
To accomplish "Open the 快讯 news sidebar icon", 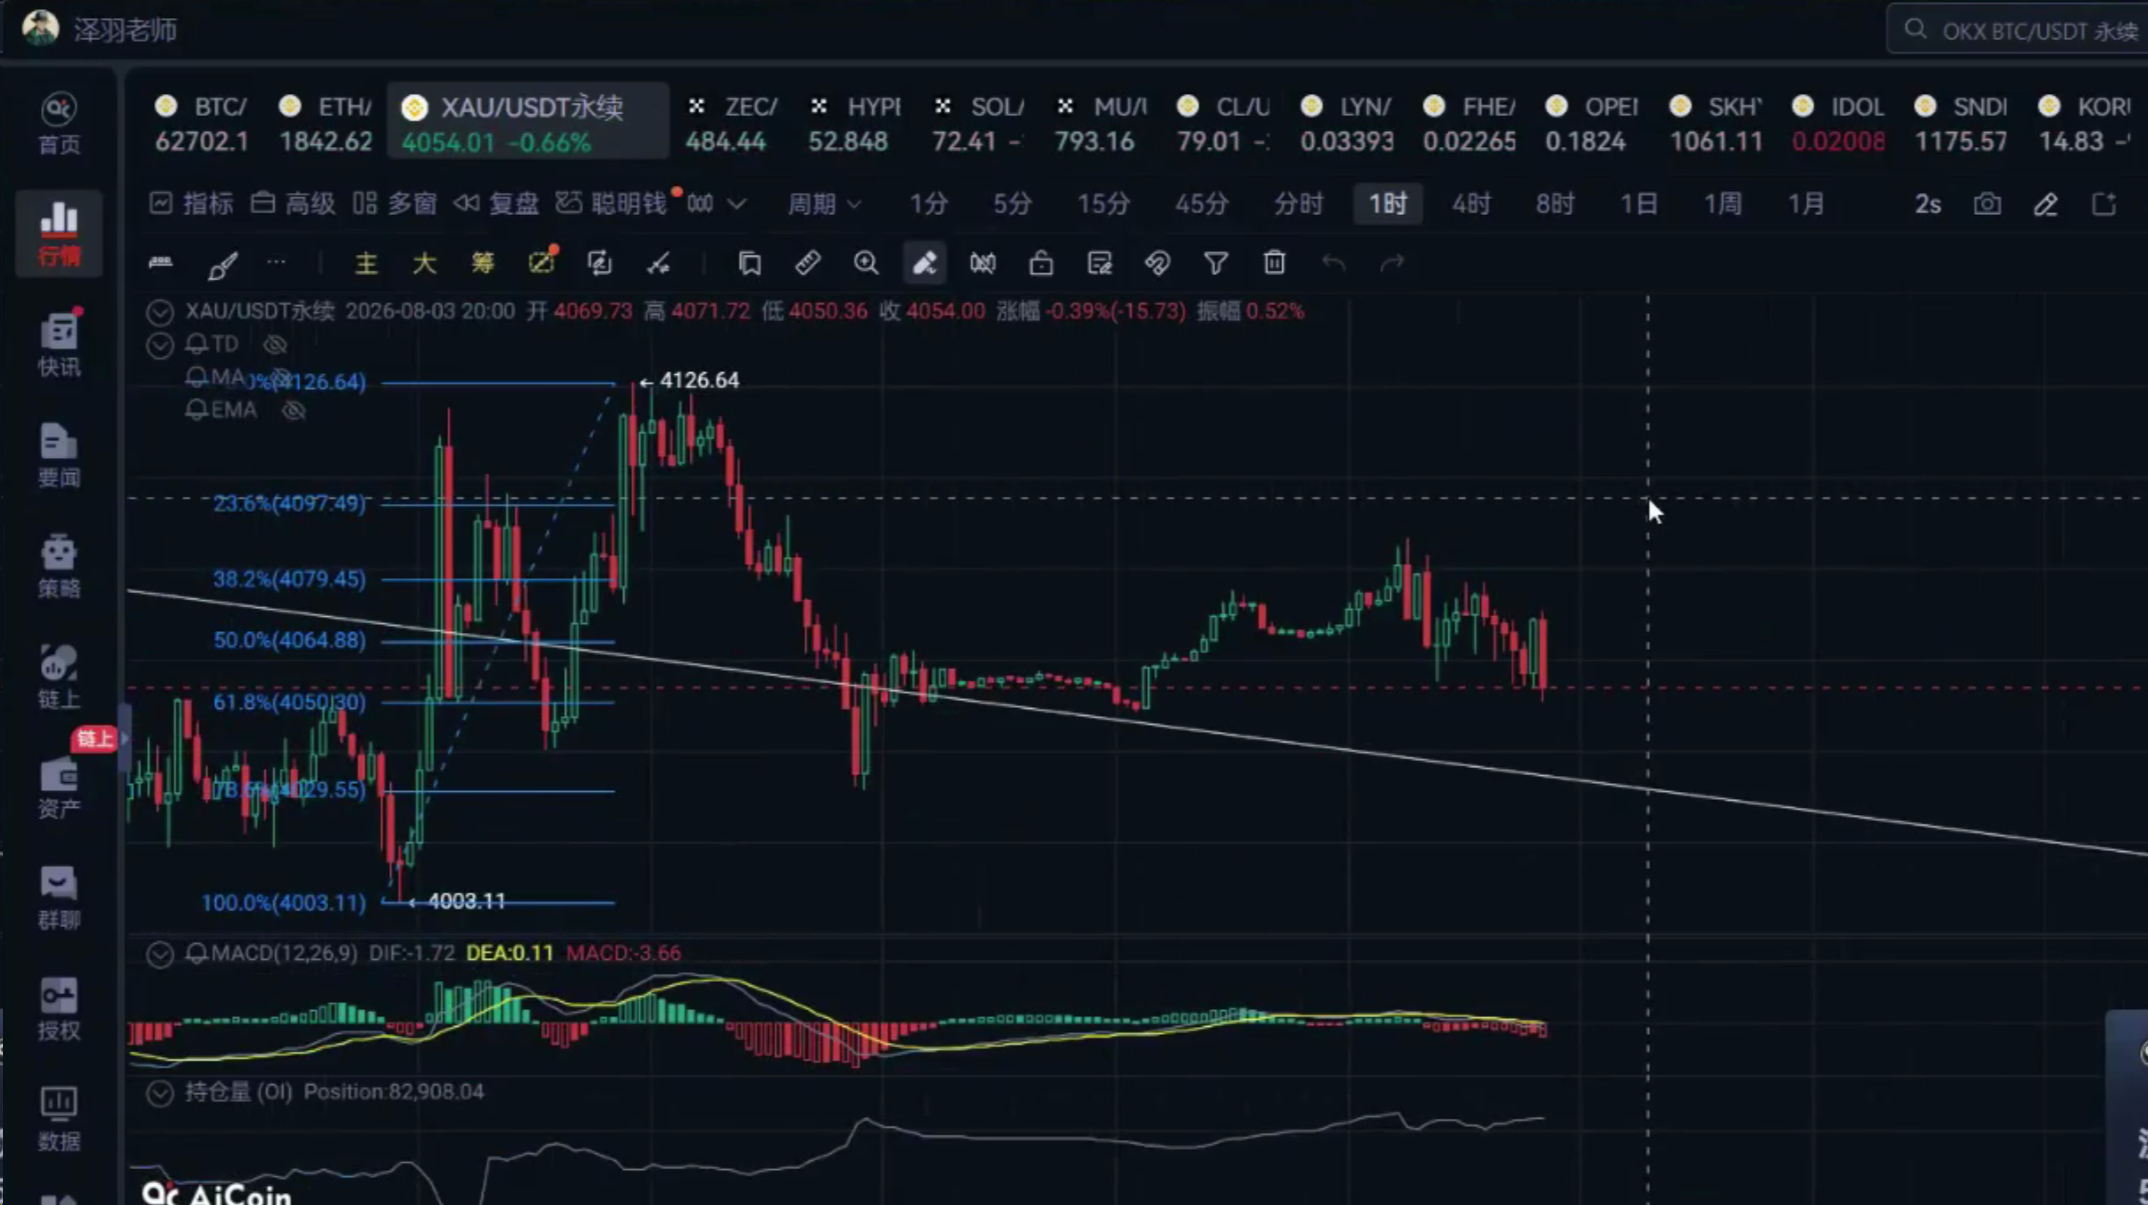I will click(x=59, y=343).
